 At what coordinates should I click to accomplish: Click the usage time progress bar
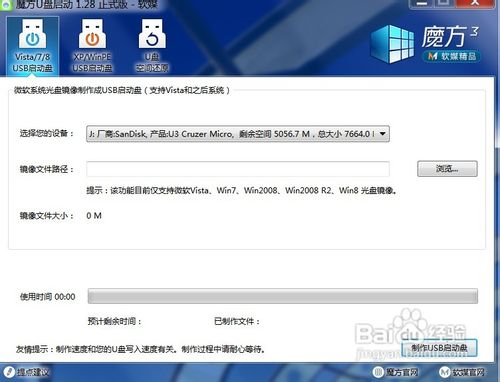click(283, 296)
